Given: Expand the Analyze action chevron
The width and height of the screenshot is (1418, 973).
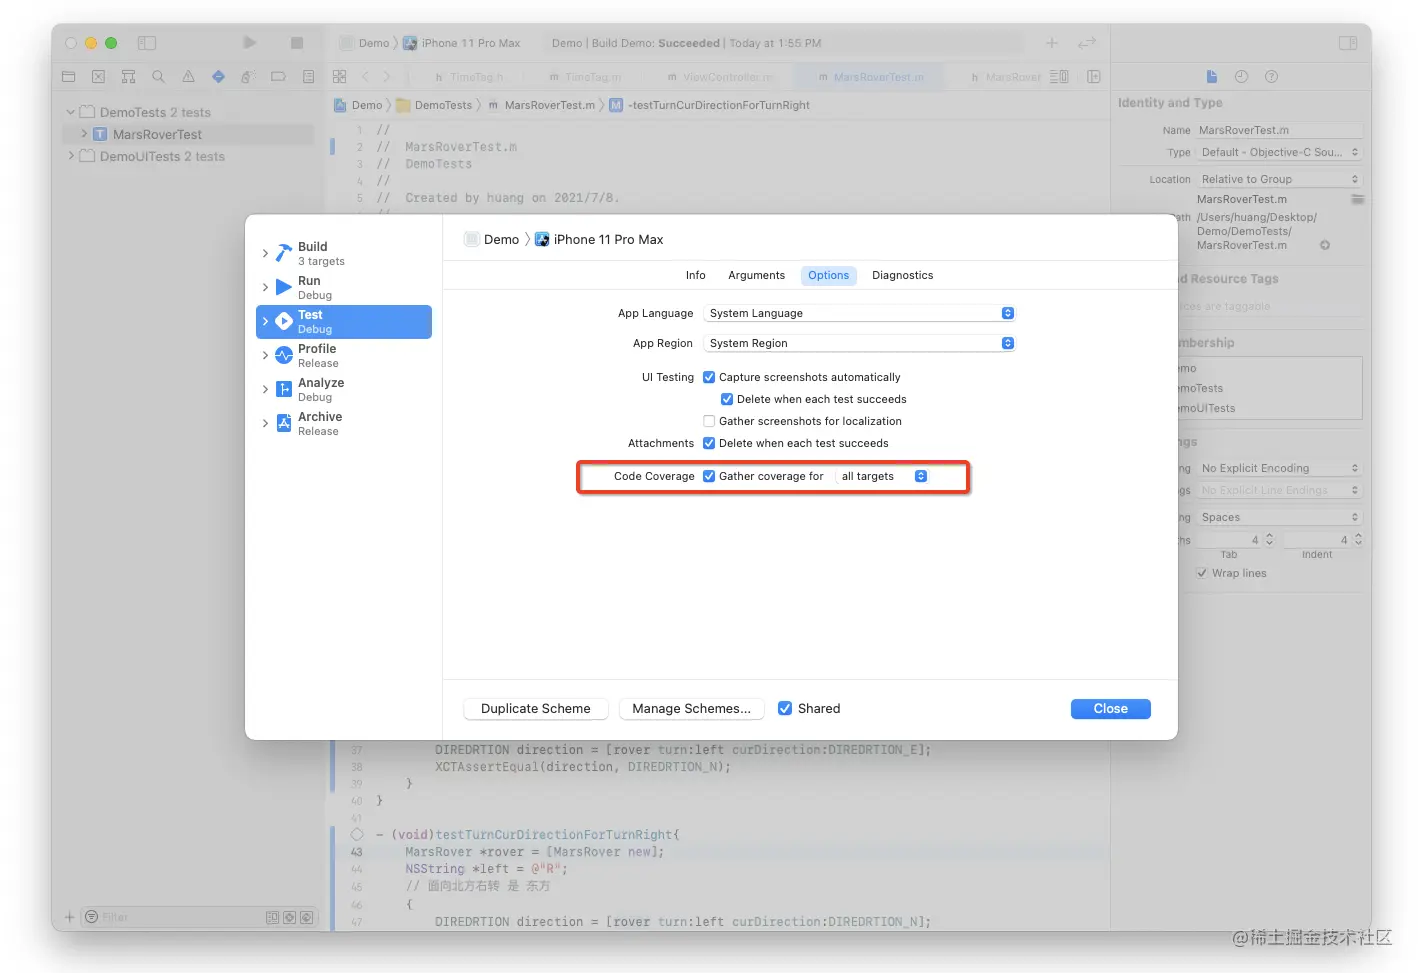Looking at the screenshot, I should 265,389.
